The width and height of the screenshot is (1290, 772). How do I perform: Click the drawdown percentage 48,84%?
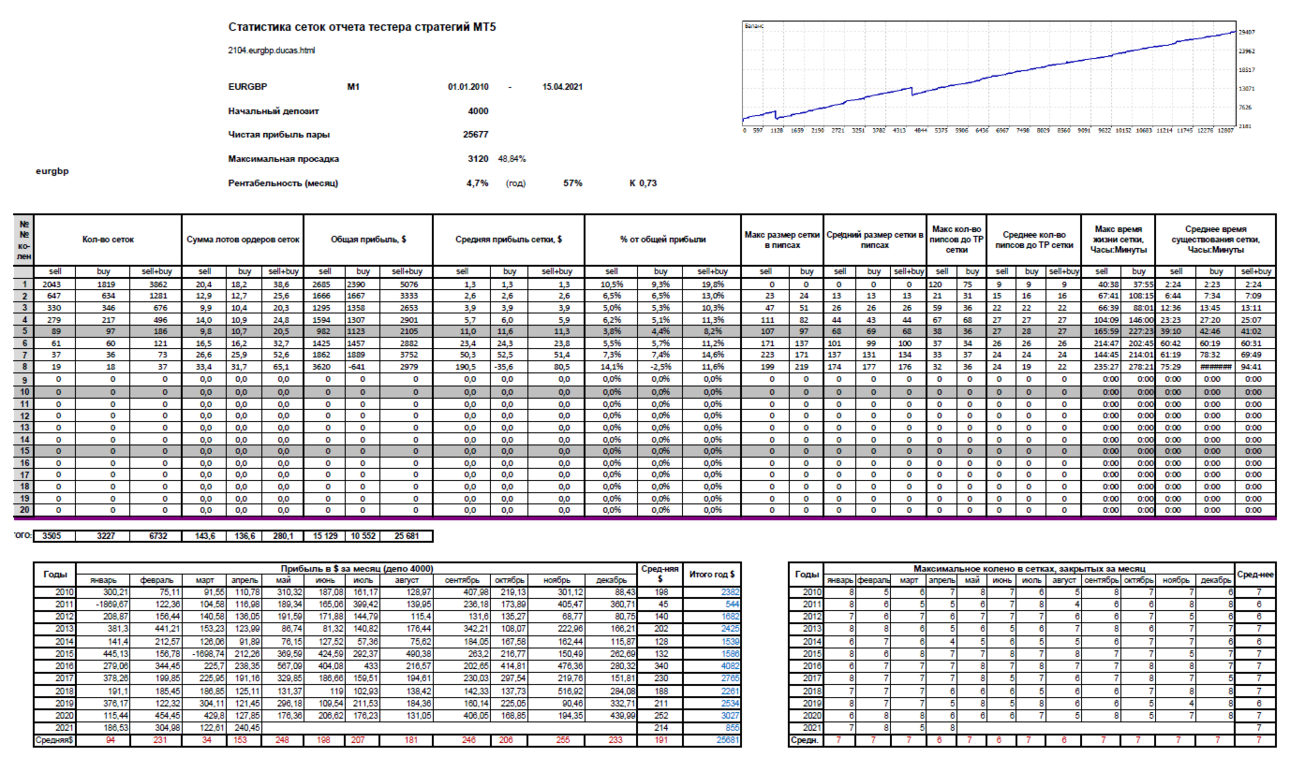pyautogui.click(x=512, y=158)
